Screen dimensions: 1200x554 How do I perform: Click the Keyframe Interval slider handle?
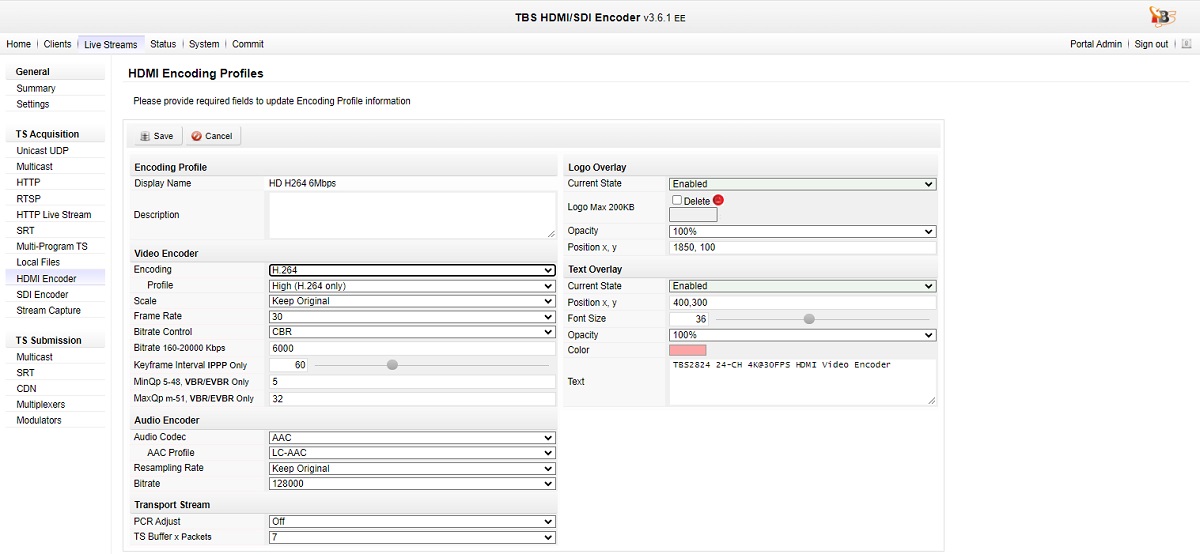coord(392,365)
